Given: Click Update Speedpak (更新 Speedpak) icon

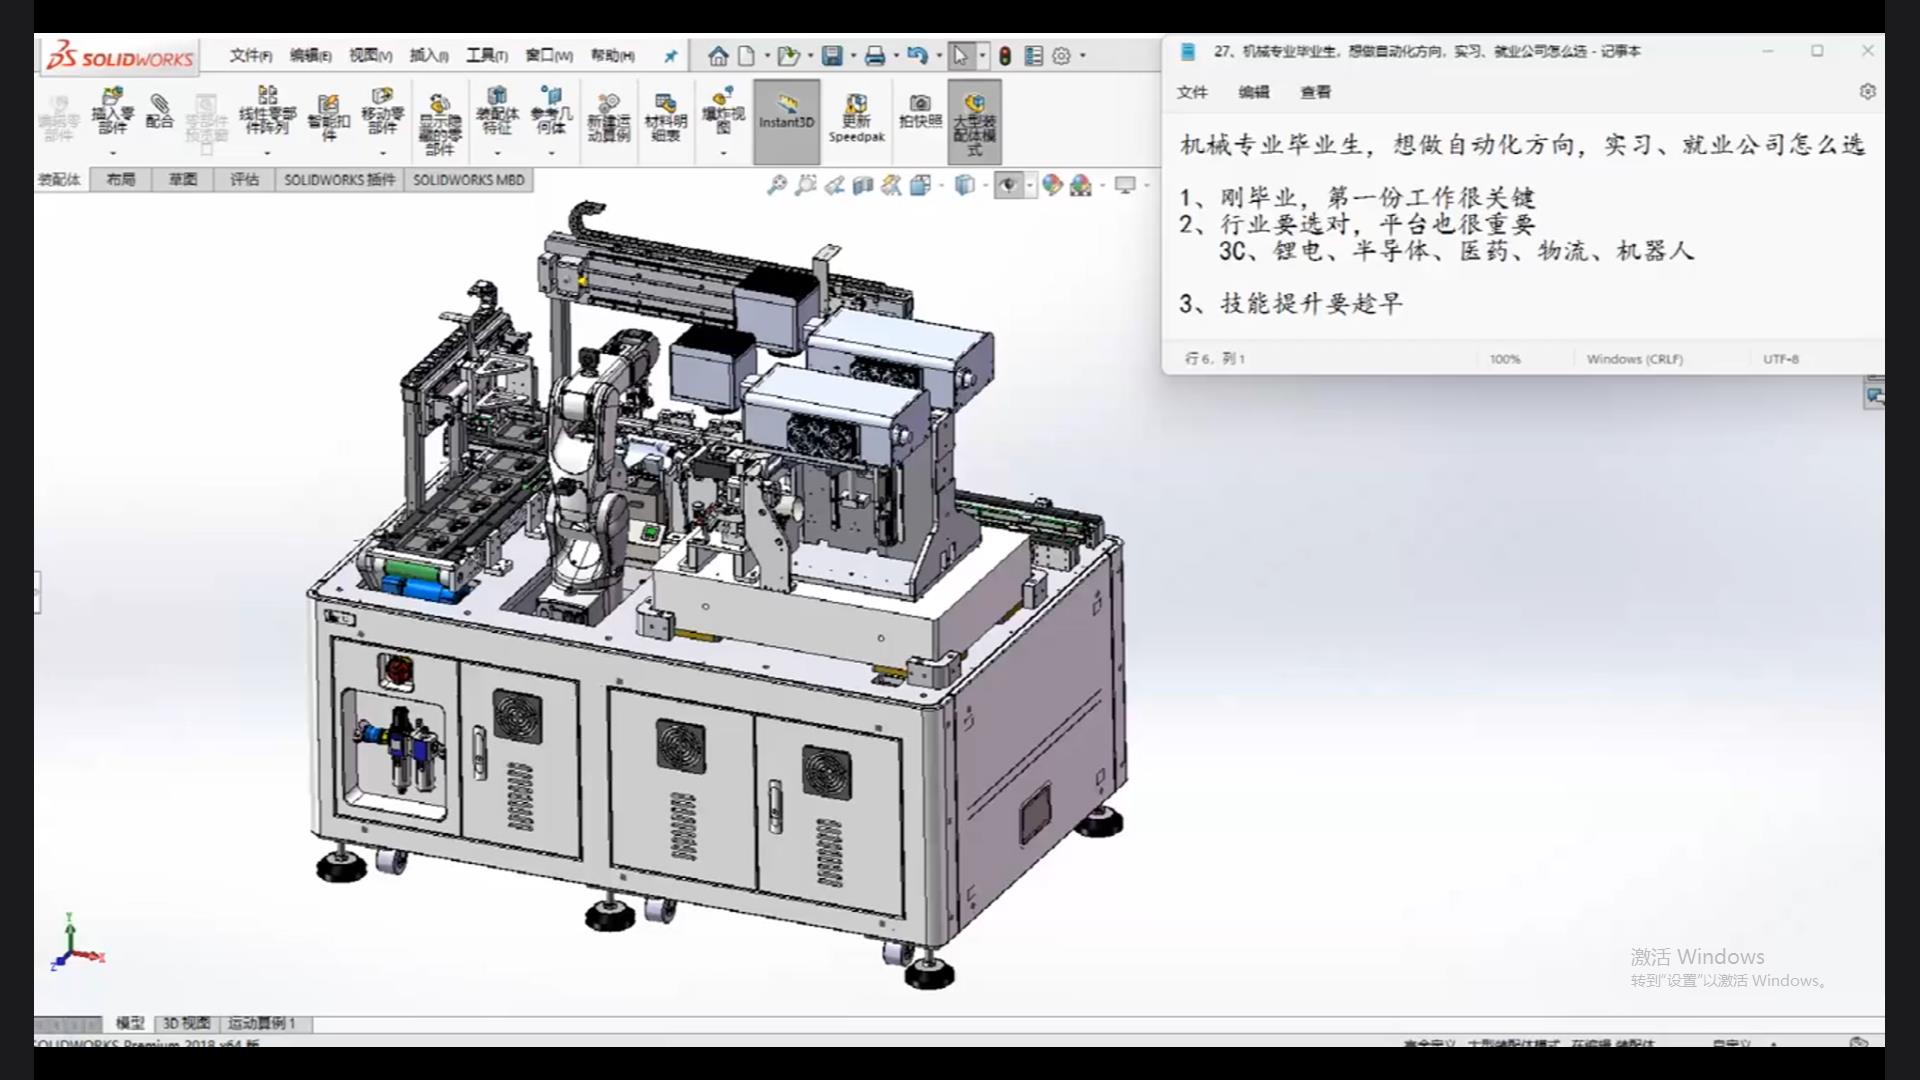Looking at the screenshot, I should tap(856, 119).
